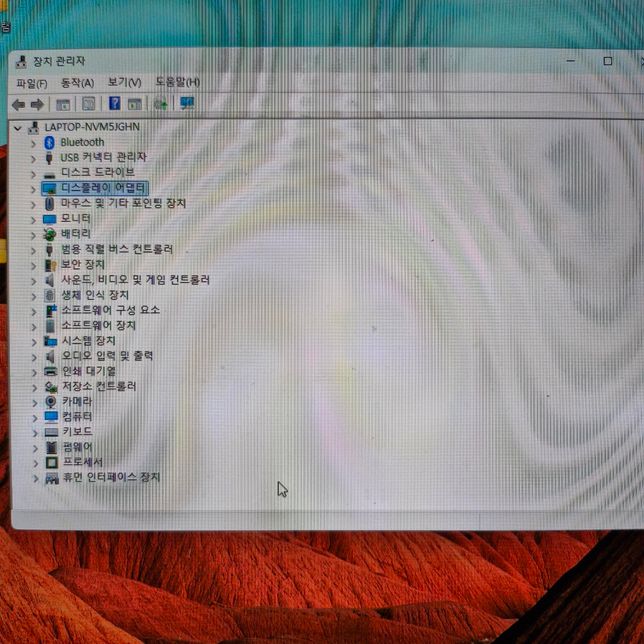Screen dimensions: 644x644
Task: Click the Back arrow in the toolbar
Action: 18,104
